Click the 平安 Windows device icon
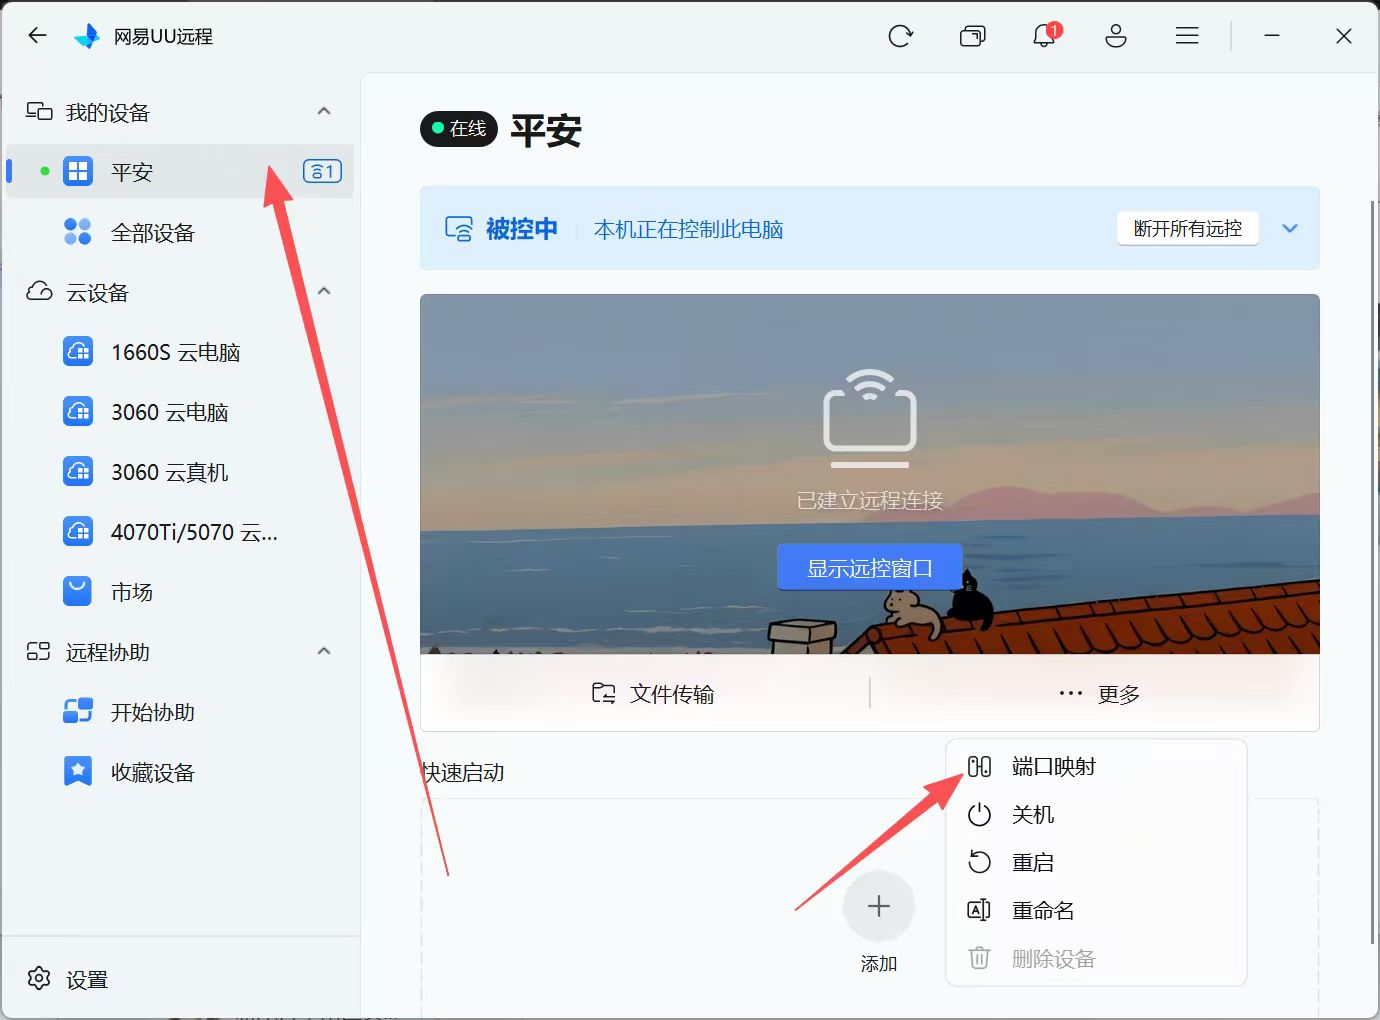 tap(78, 171)
